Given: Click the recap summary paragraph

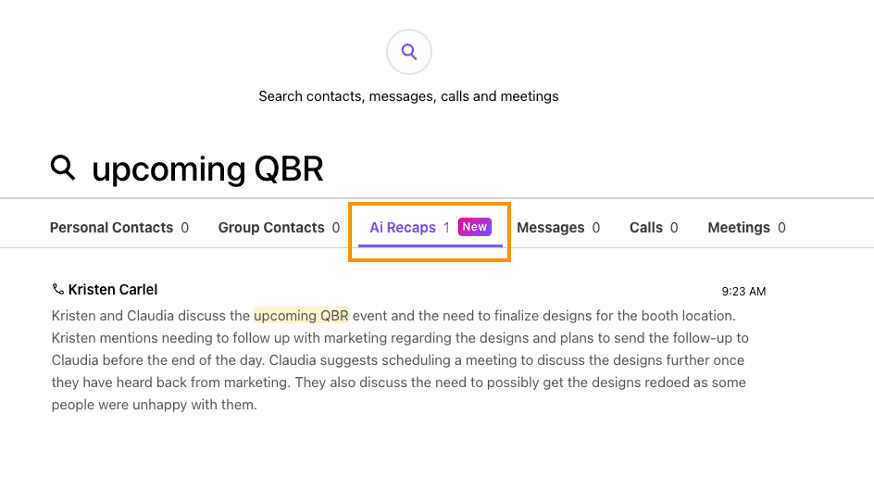Looking at the screenshot, I should (x=400, y=360).
